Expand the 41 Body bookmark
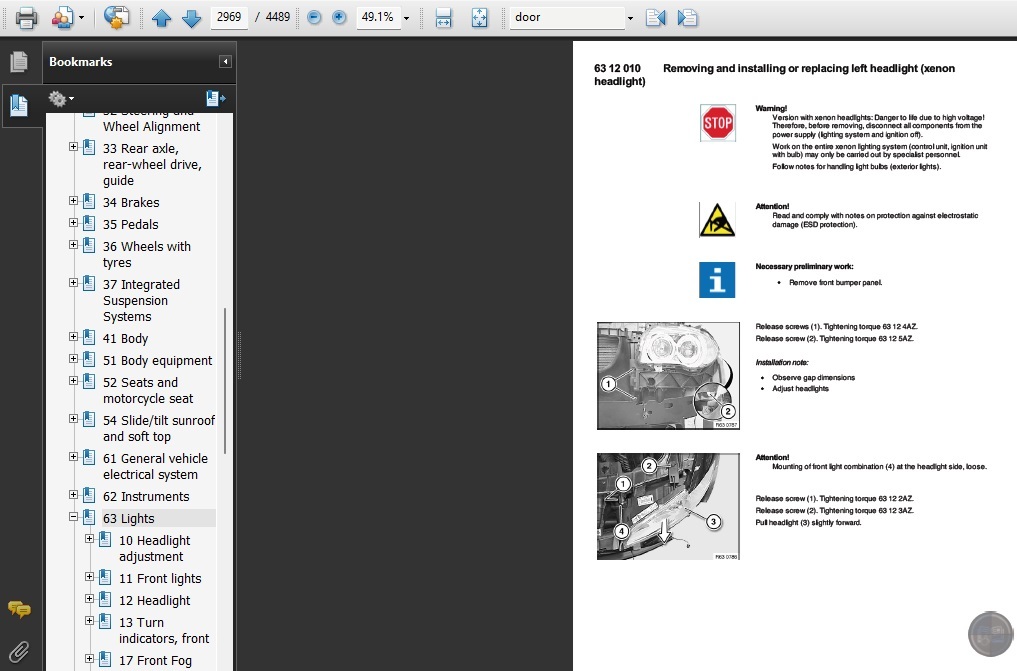 73,337
